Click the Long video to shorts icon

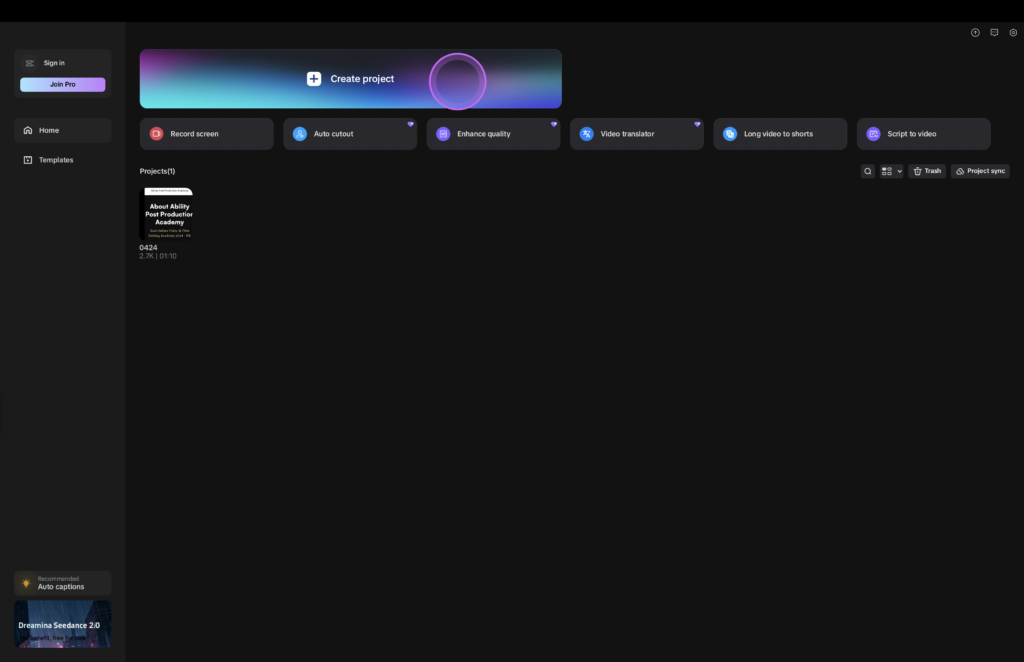coord(730,134)
